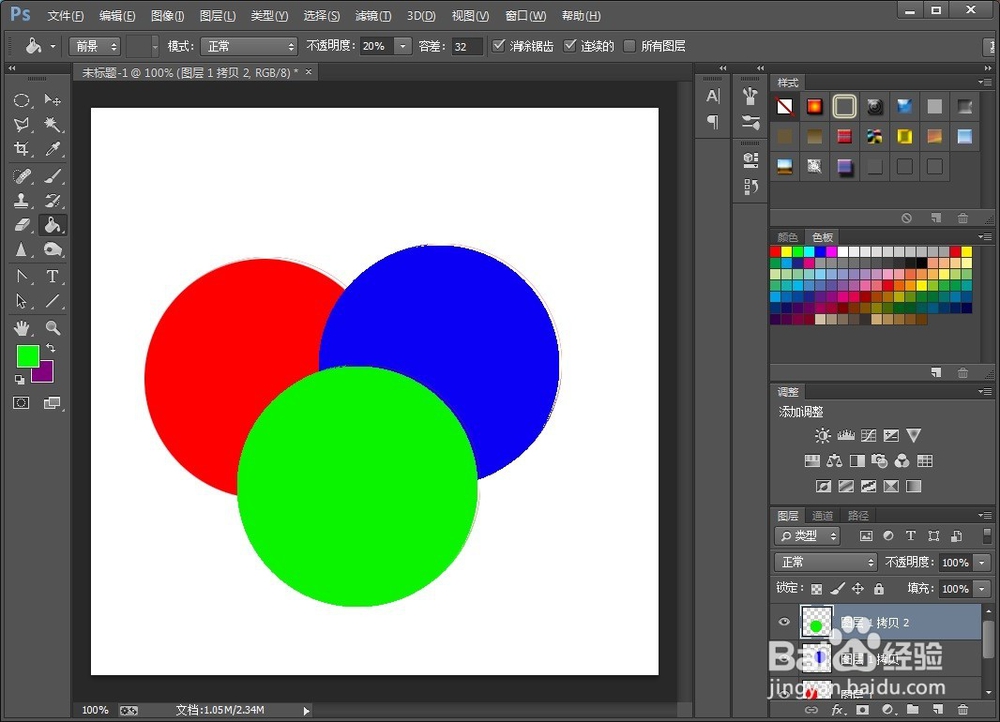Screen dimensions: 1000x722
Task: Select the Polygonal Lasso tool
Action: tap(21, 124)
